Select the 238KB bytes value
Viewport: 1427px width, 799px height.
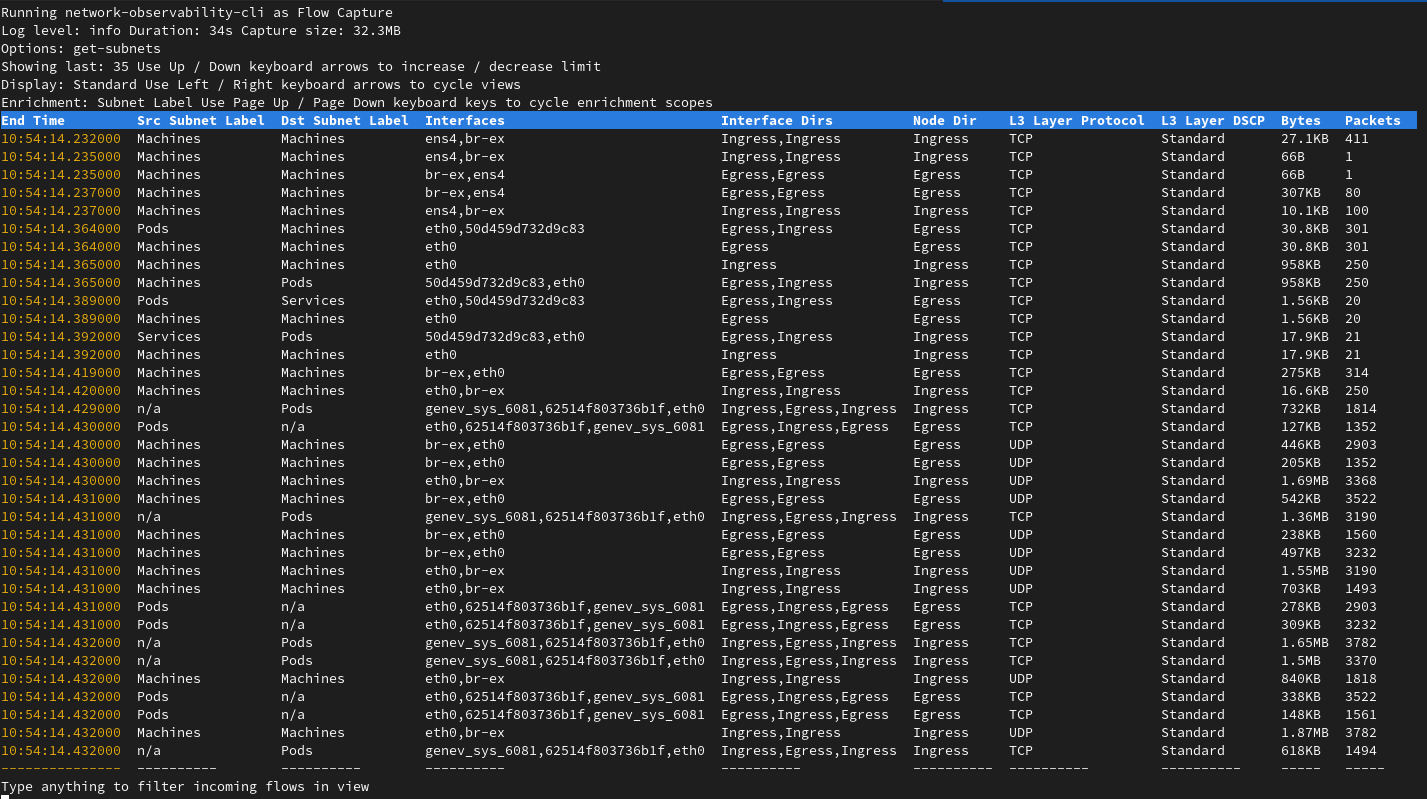click(x=1301, y=534)
